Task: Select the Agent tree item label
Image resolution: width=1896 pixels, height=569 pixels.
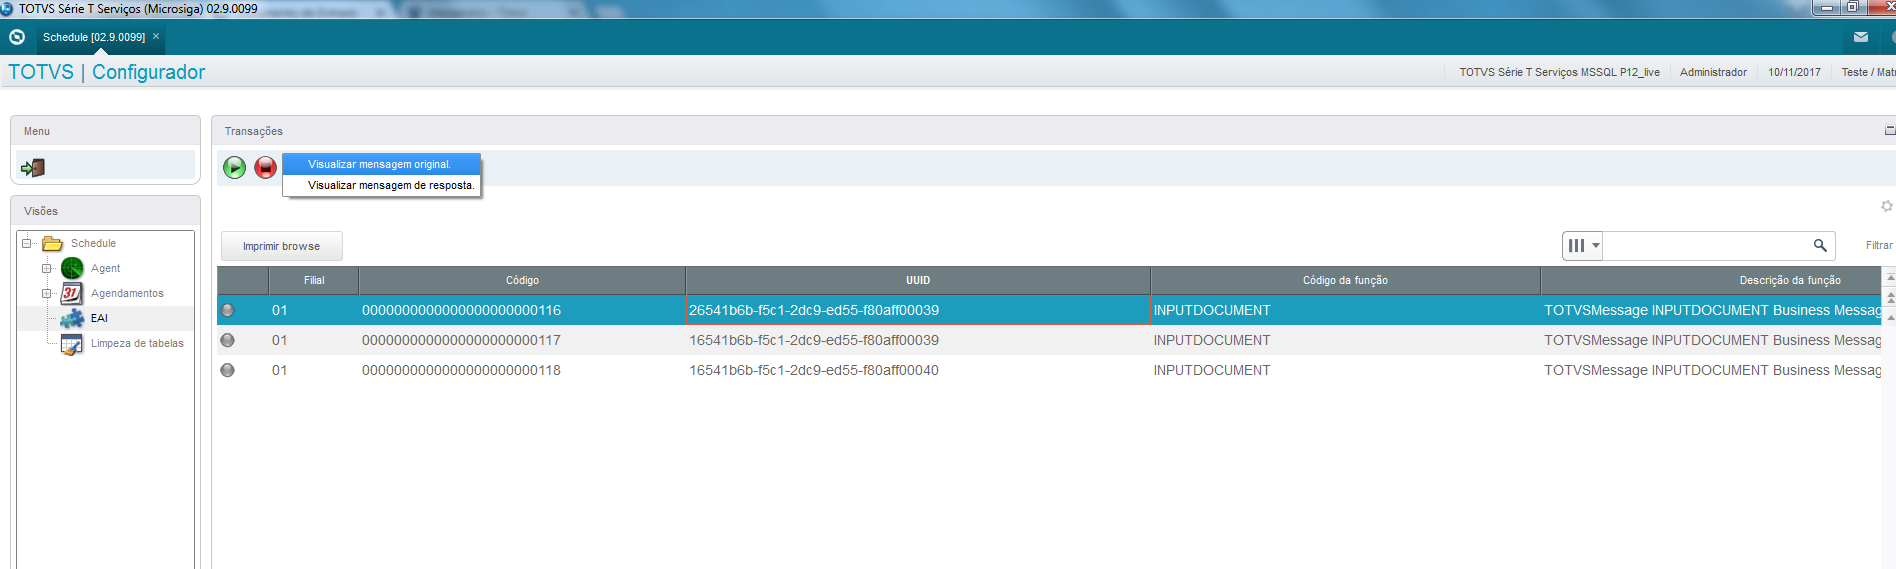Action: (x=105, y=268)
